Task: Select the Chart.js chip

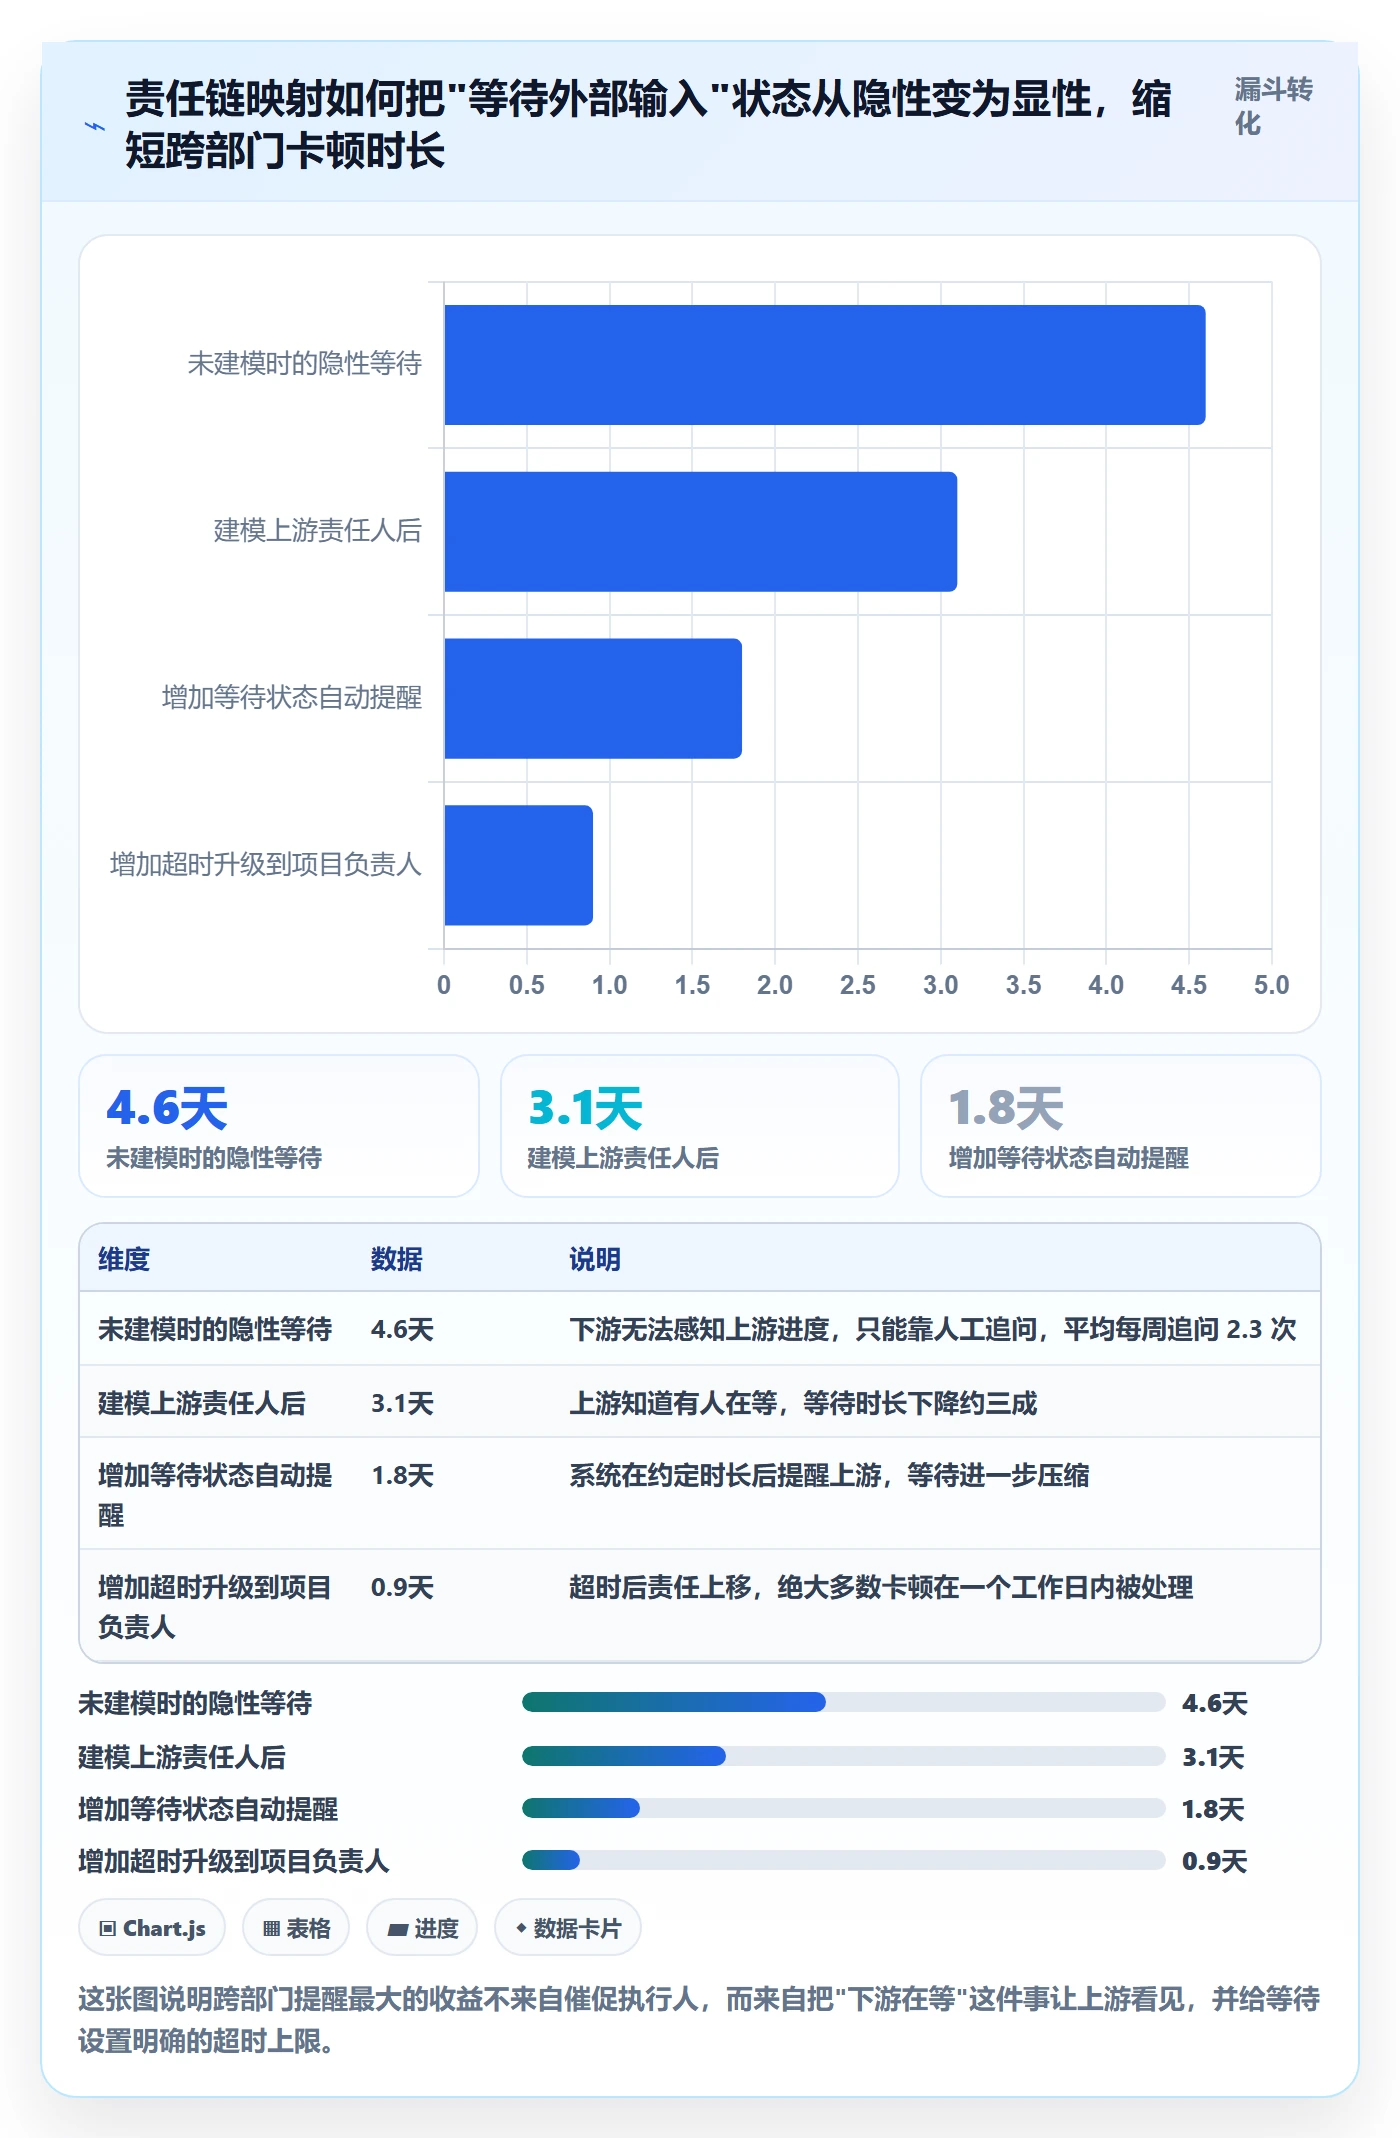Action: point(152,1927)
